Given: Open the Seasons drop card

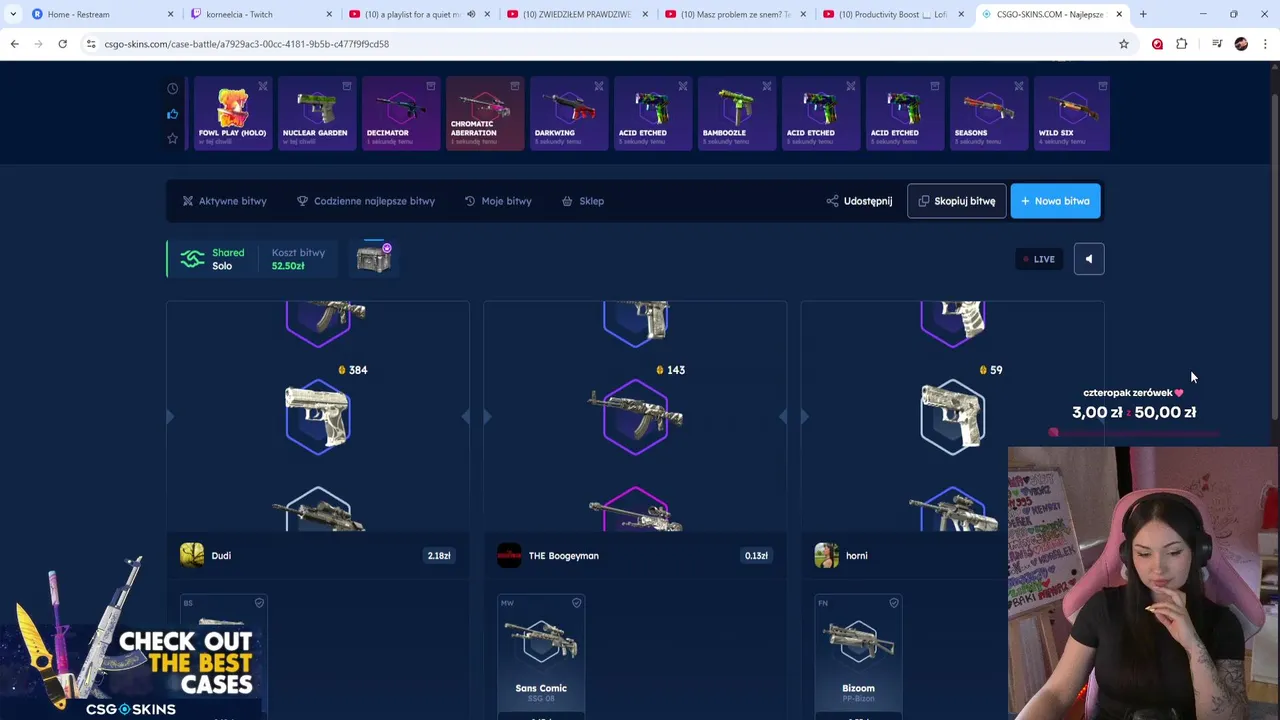Looking at the screenshot, I should pyautogui.click(x=988, y=114).
